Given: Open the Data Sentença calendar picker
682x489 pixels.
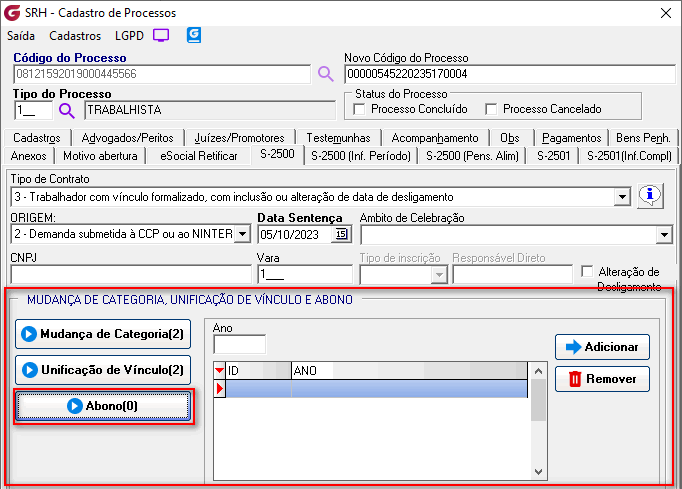Looking at the screenshot, I should coord(341,234).
